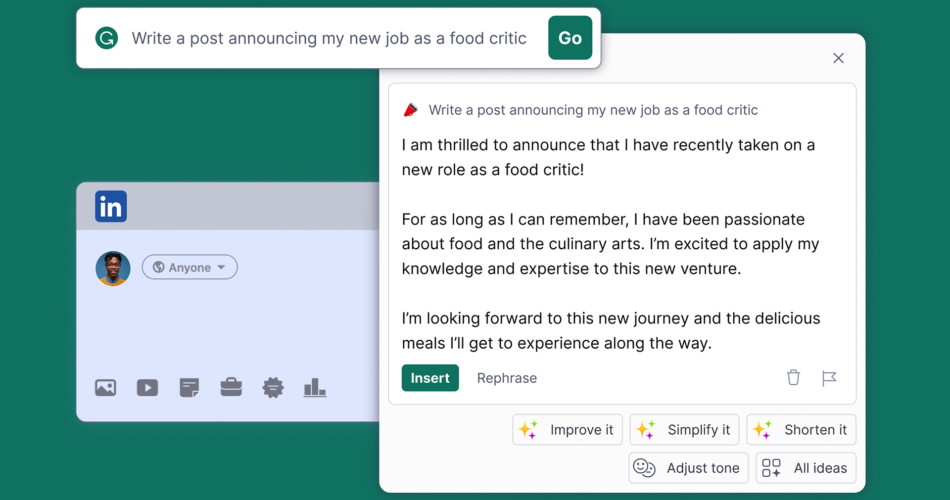
Task: Open the document note icon
Action: (189, 387)
